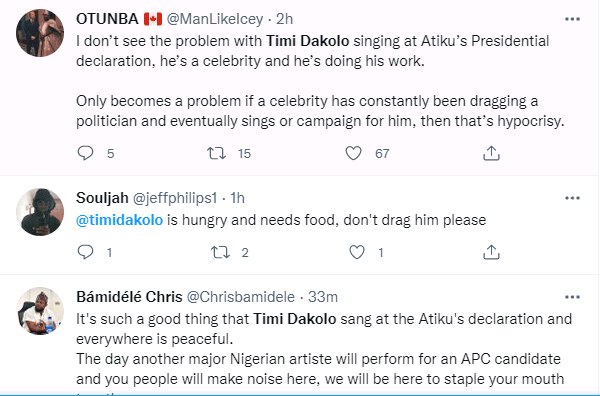
Task: Like Souljah's tweet with 1 like
Action: pyautogui.click(x=357, y=252)
